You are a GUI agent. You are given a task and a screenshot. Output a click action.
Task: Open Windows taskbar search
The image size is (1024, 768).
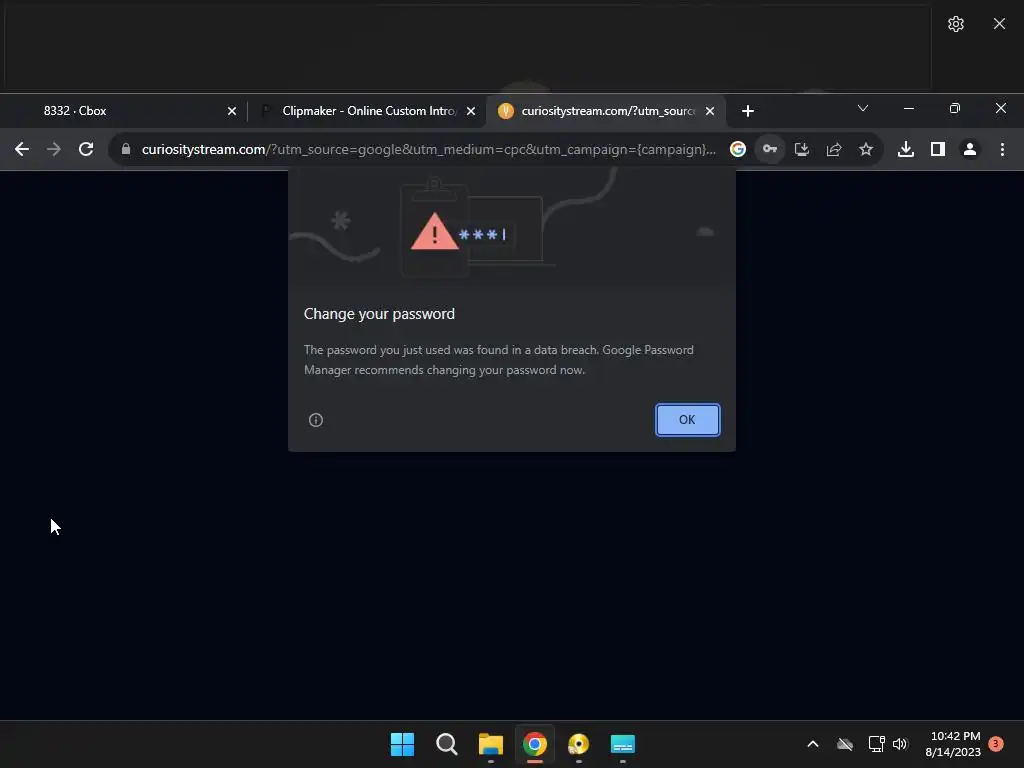(447, 744)
